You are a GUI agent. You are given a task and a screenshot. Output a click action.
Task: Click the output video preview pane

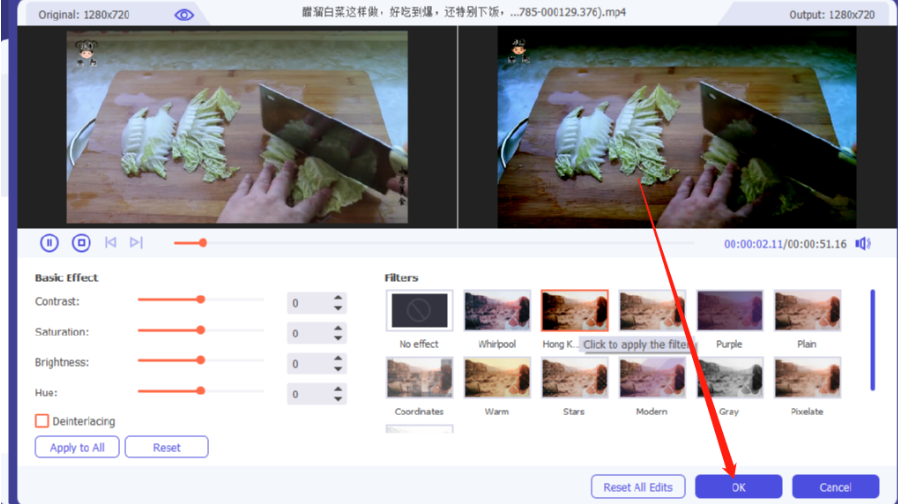[x=677, y=127]
